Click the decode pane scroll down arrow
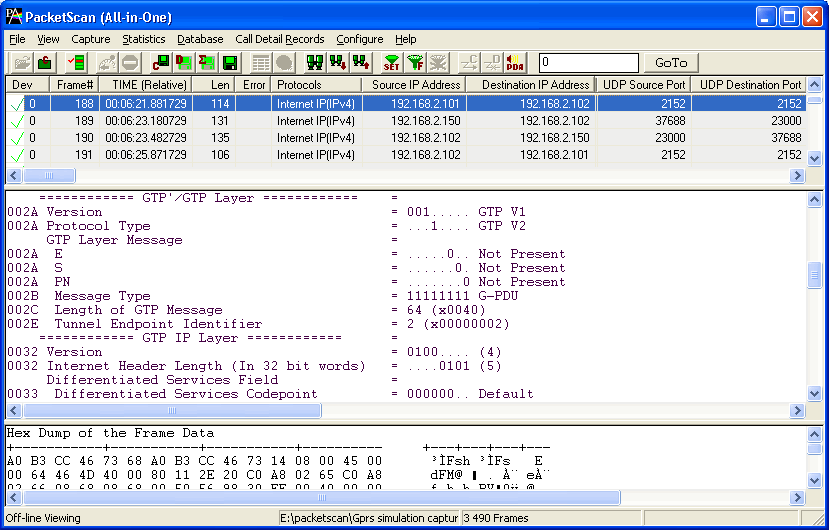Viewport: 829px width, 530px height. 814,394
